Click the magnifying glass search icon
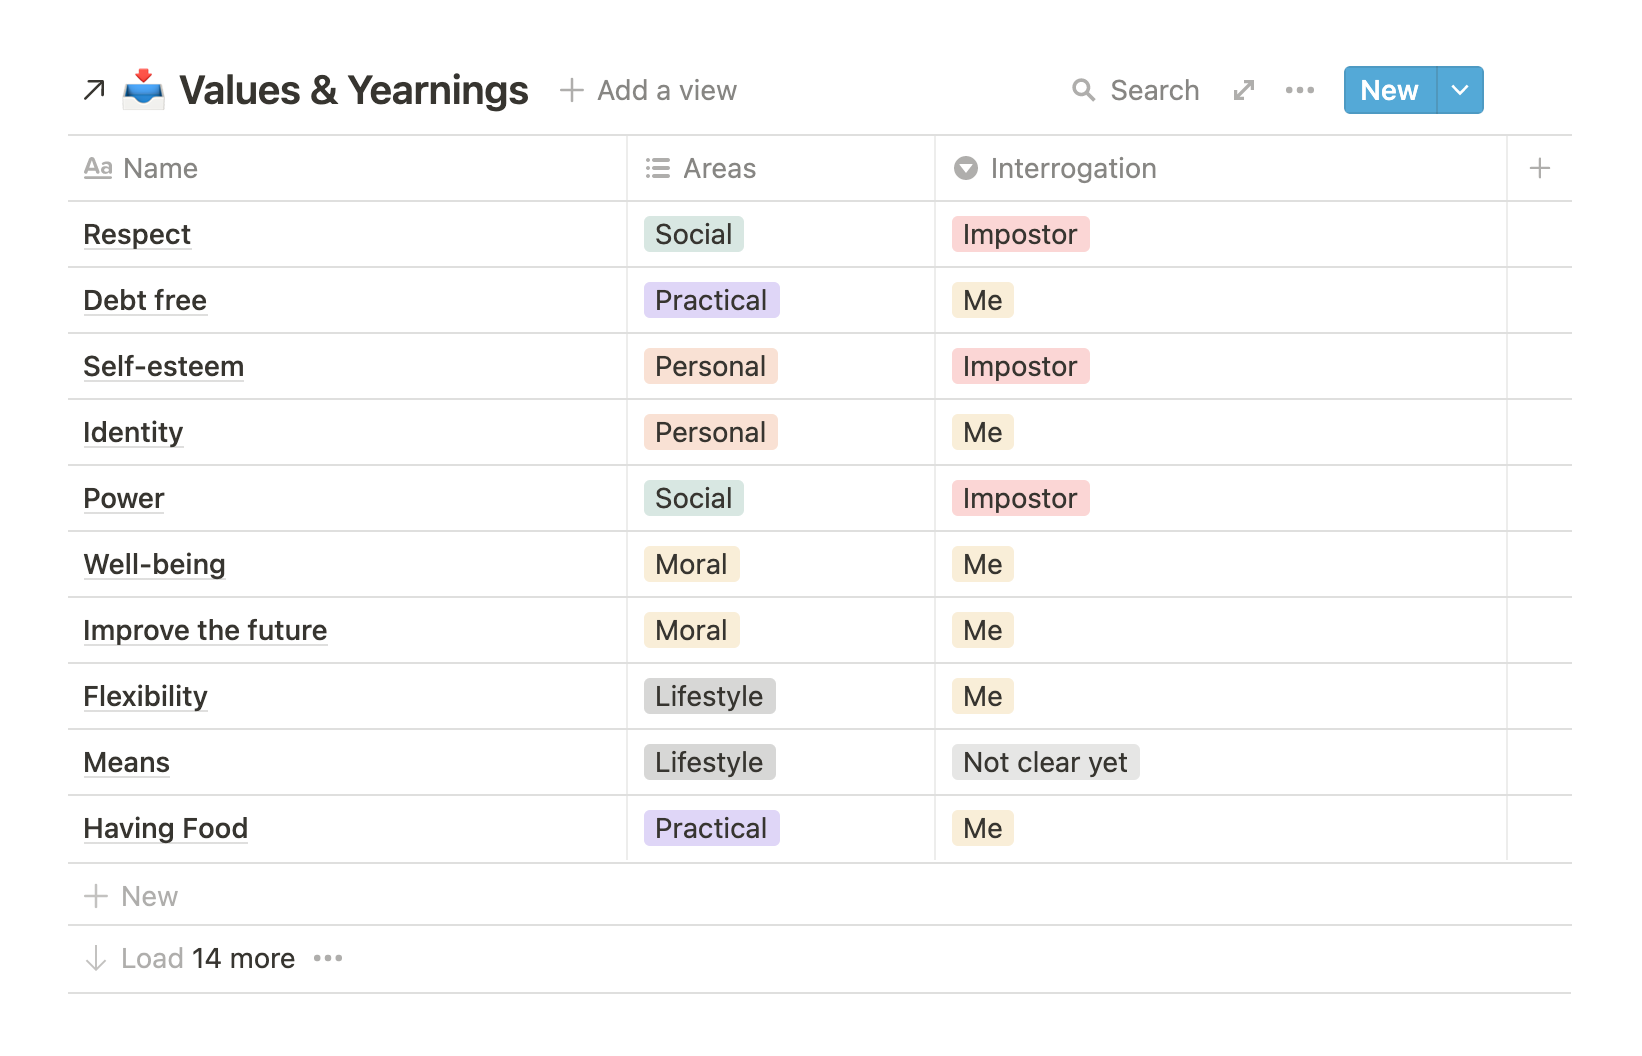 [x=1083, y=91]
